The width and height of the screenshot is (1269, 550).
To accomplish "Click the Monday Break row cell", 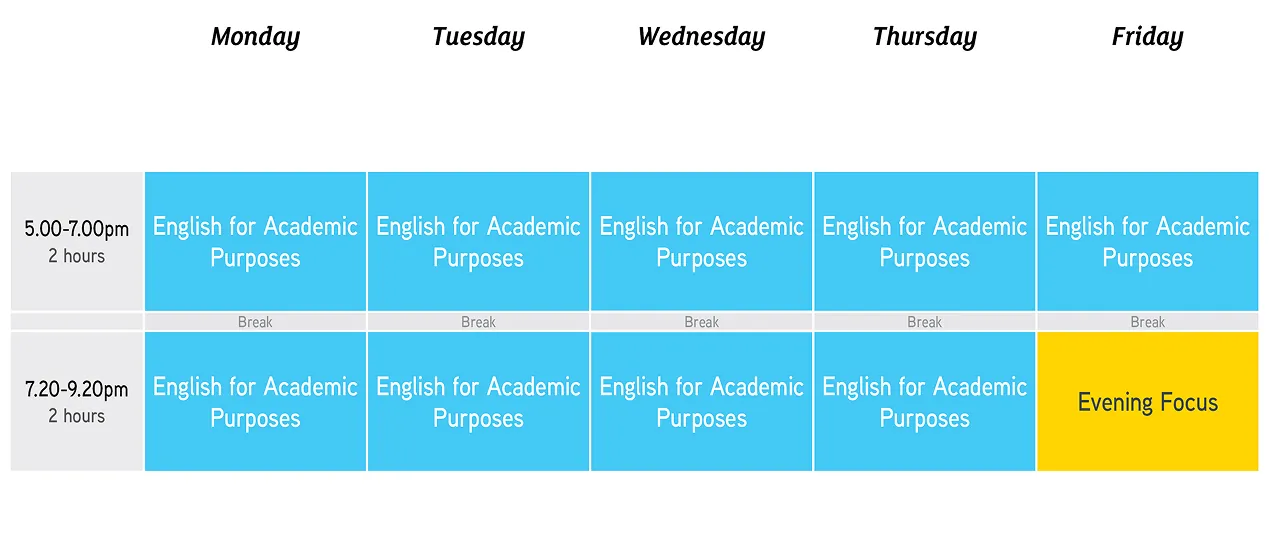I will click(x=255, y=322).
